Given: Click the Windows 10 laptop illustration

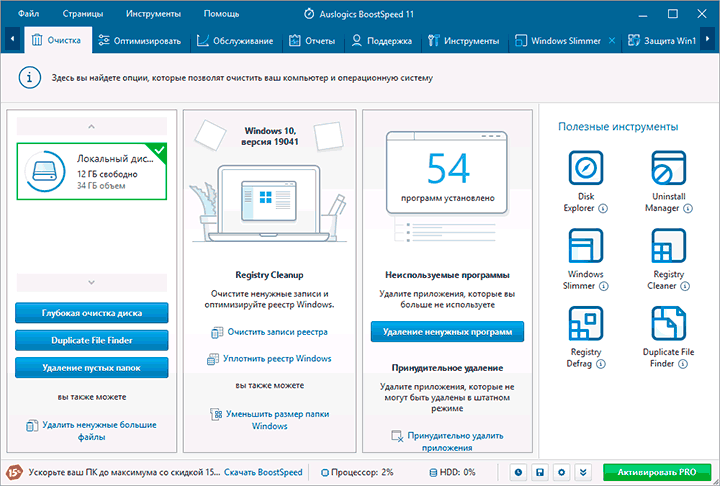Looking at the screenshot, I should [269, 202].
